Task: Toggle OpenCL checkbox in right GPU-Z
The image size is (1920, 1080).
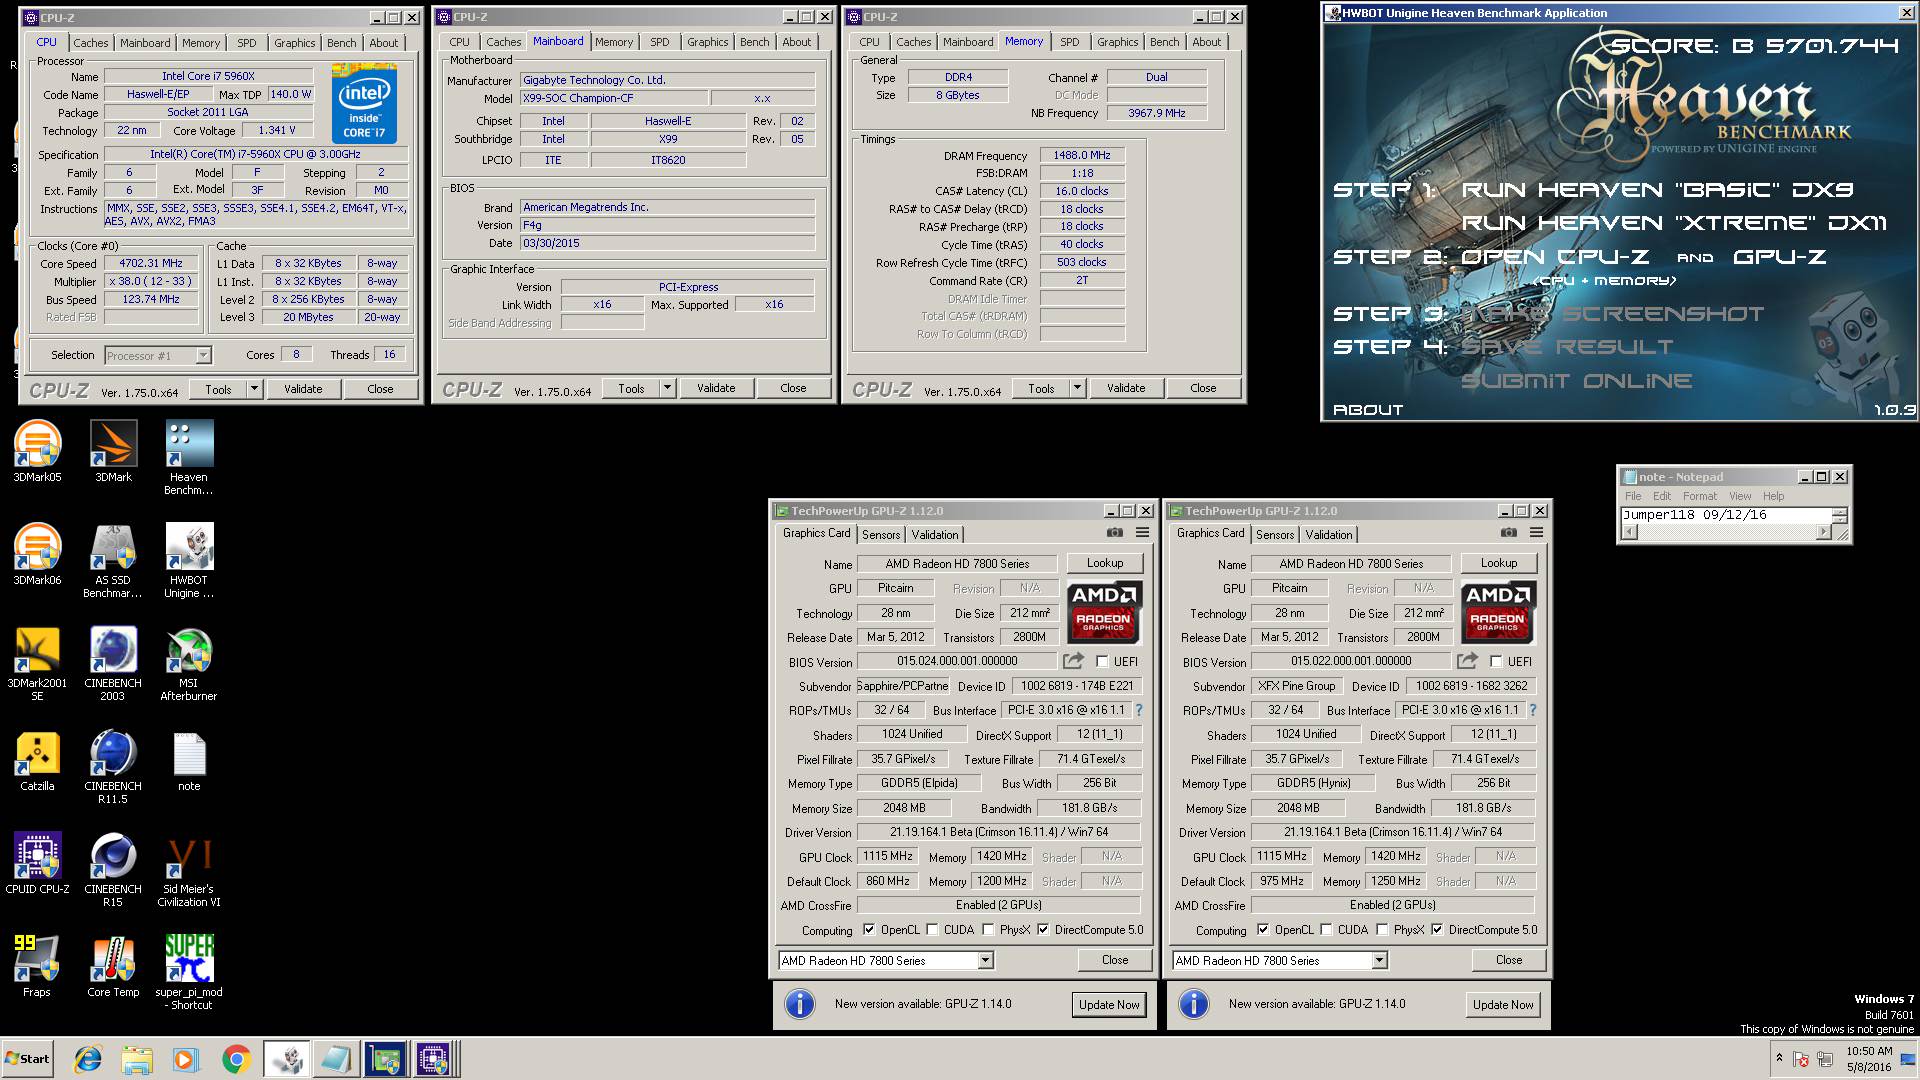Action: point(1263,930)
